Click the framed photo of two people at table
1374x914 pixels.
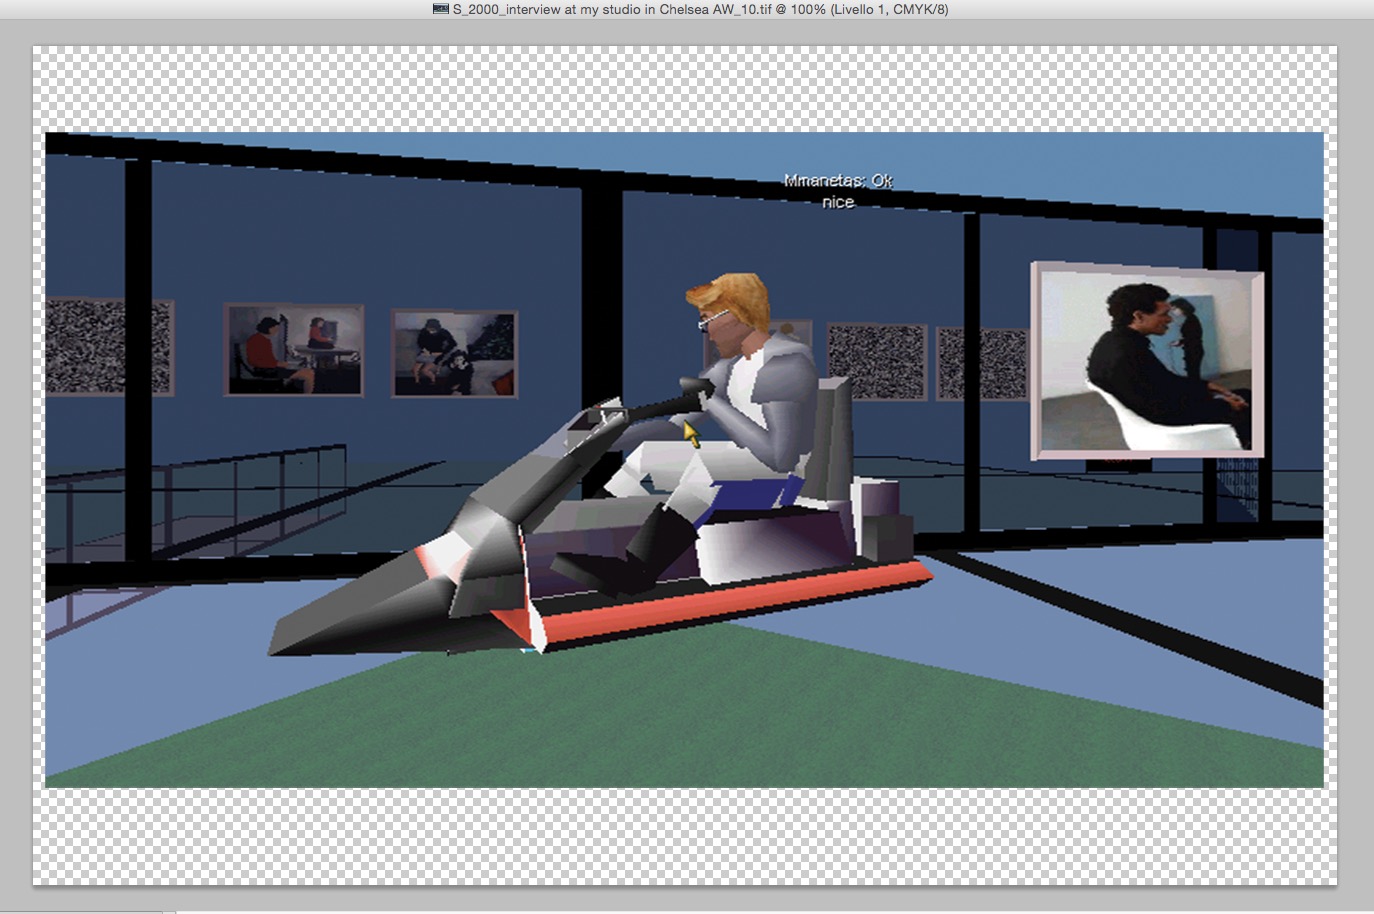point(293,350)
